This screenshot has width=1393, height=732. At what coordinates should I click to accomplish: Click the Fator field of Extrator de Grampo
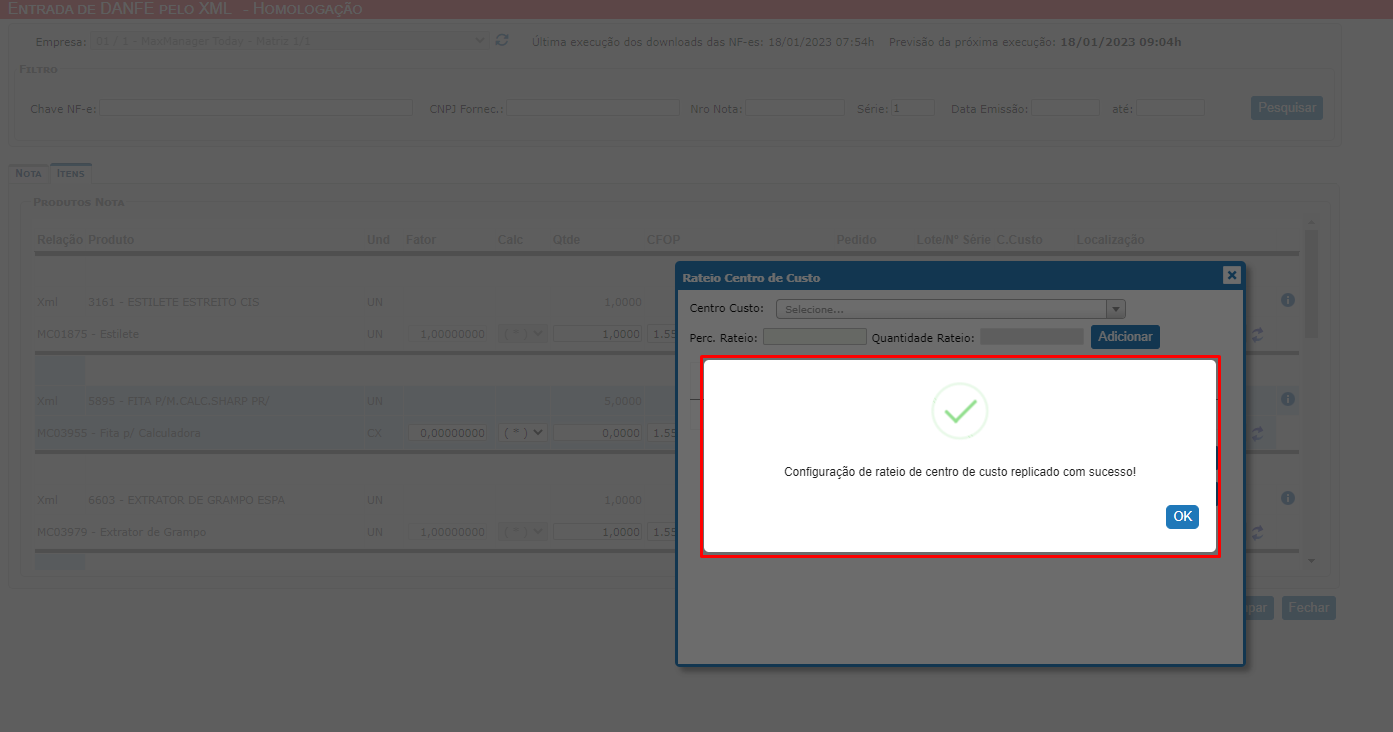tap(447, 532)
